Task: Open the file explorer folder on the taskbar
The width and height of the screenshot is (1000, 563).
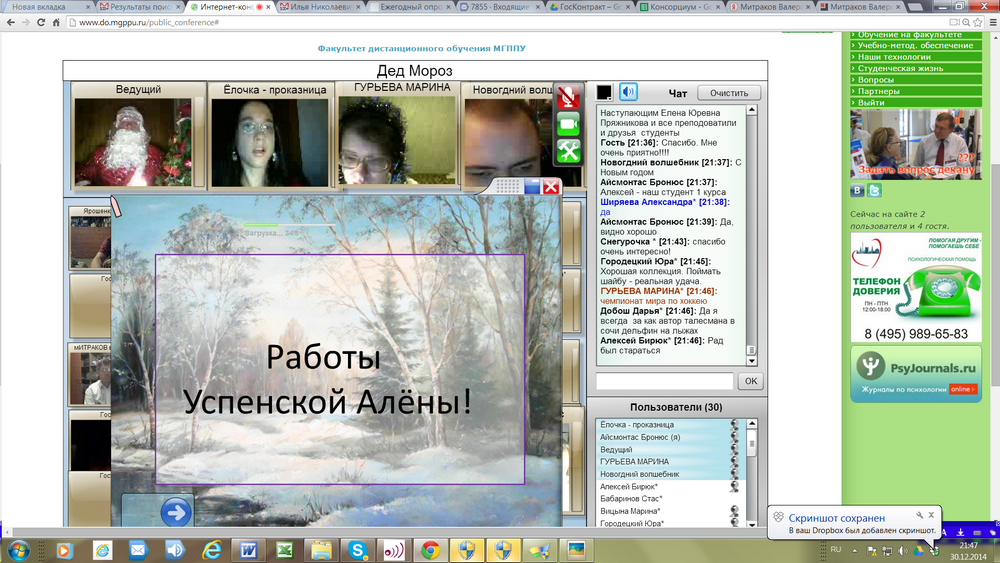Action: pyautogui.click(x=321, y=550)
